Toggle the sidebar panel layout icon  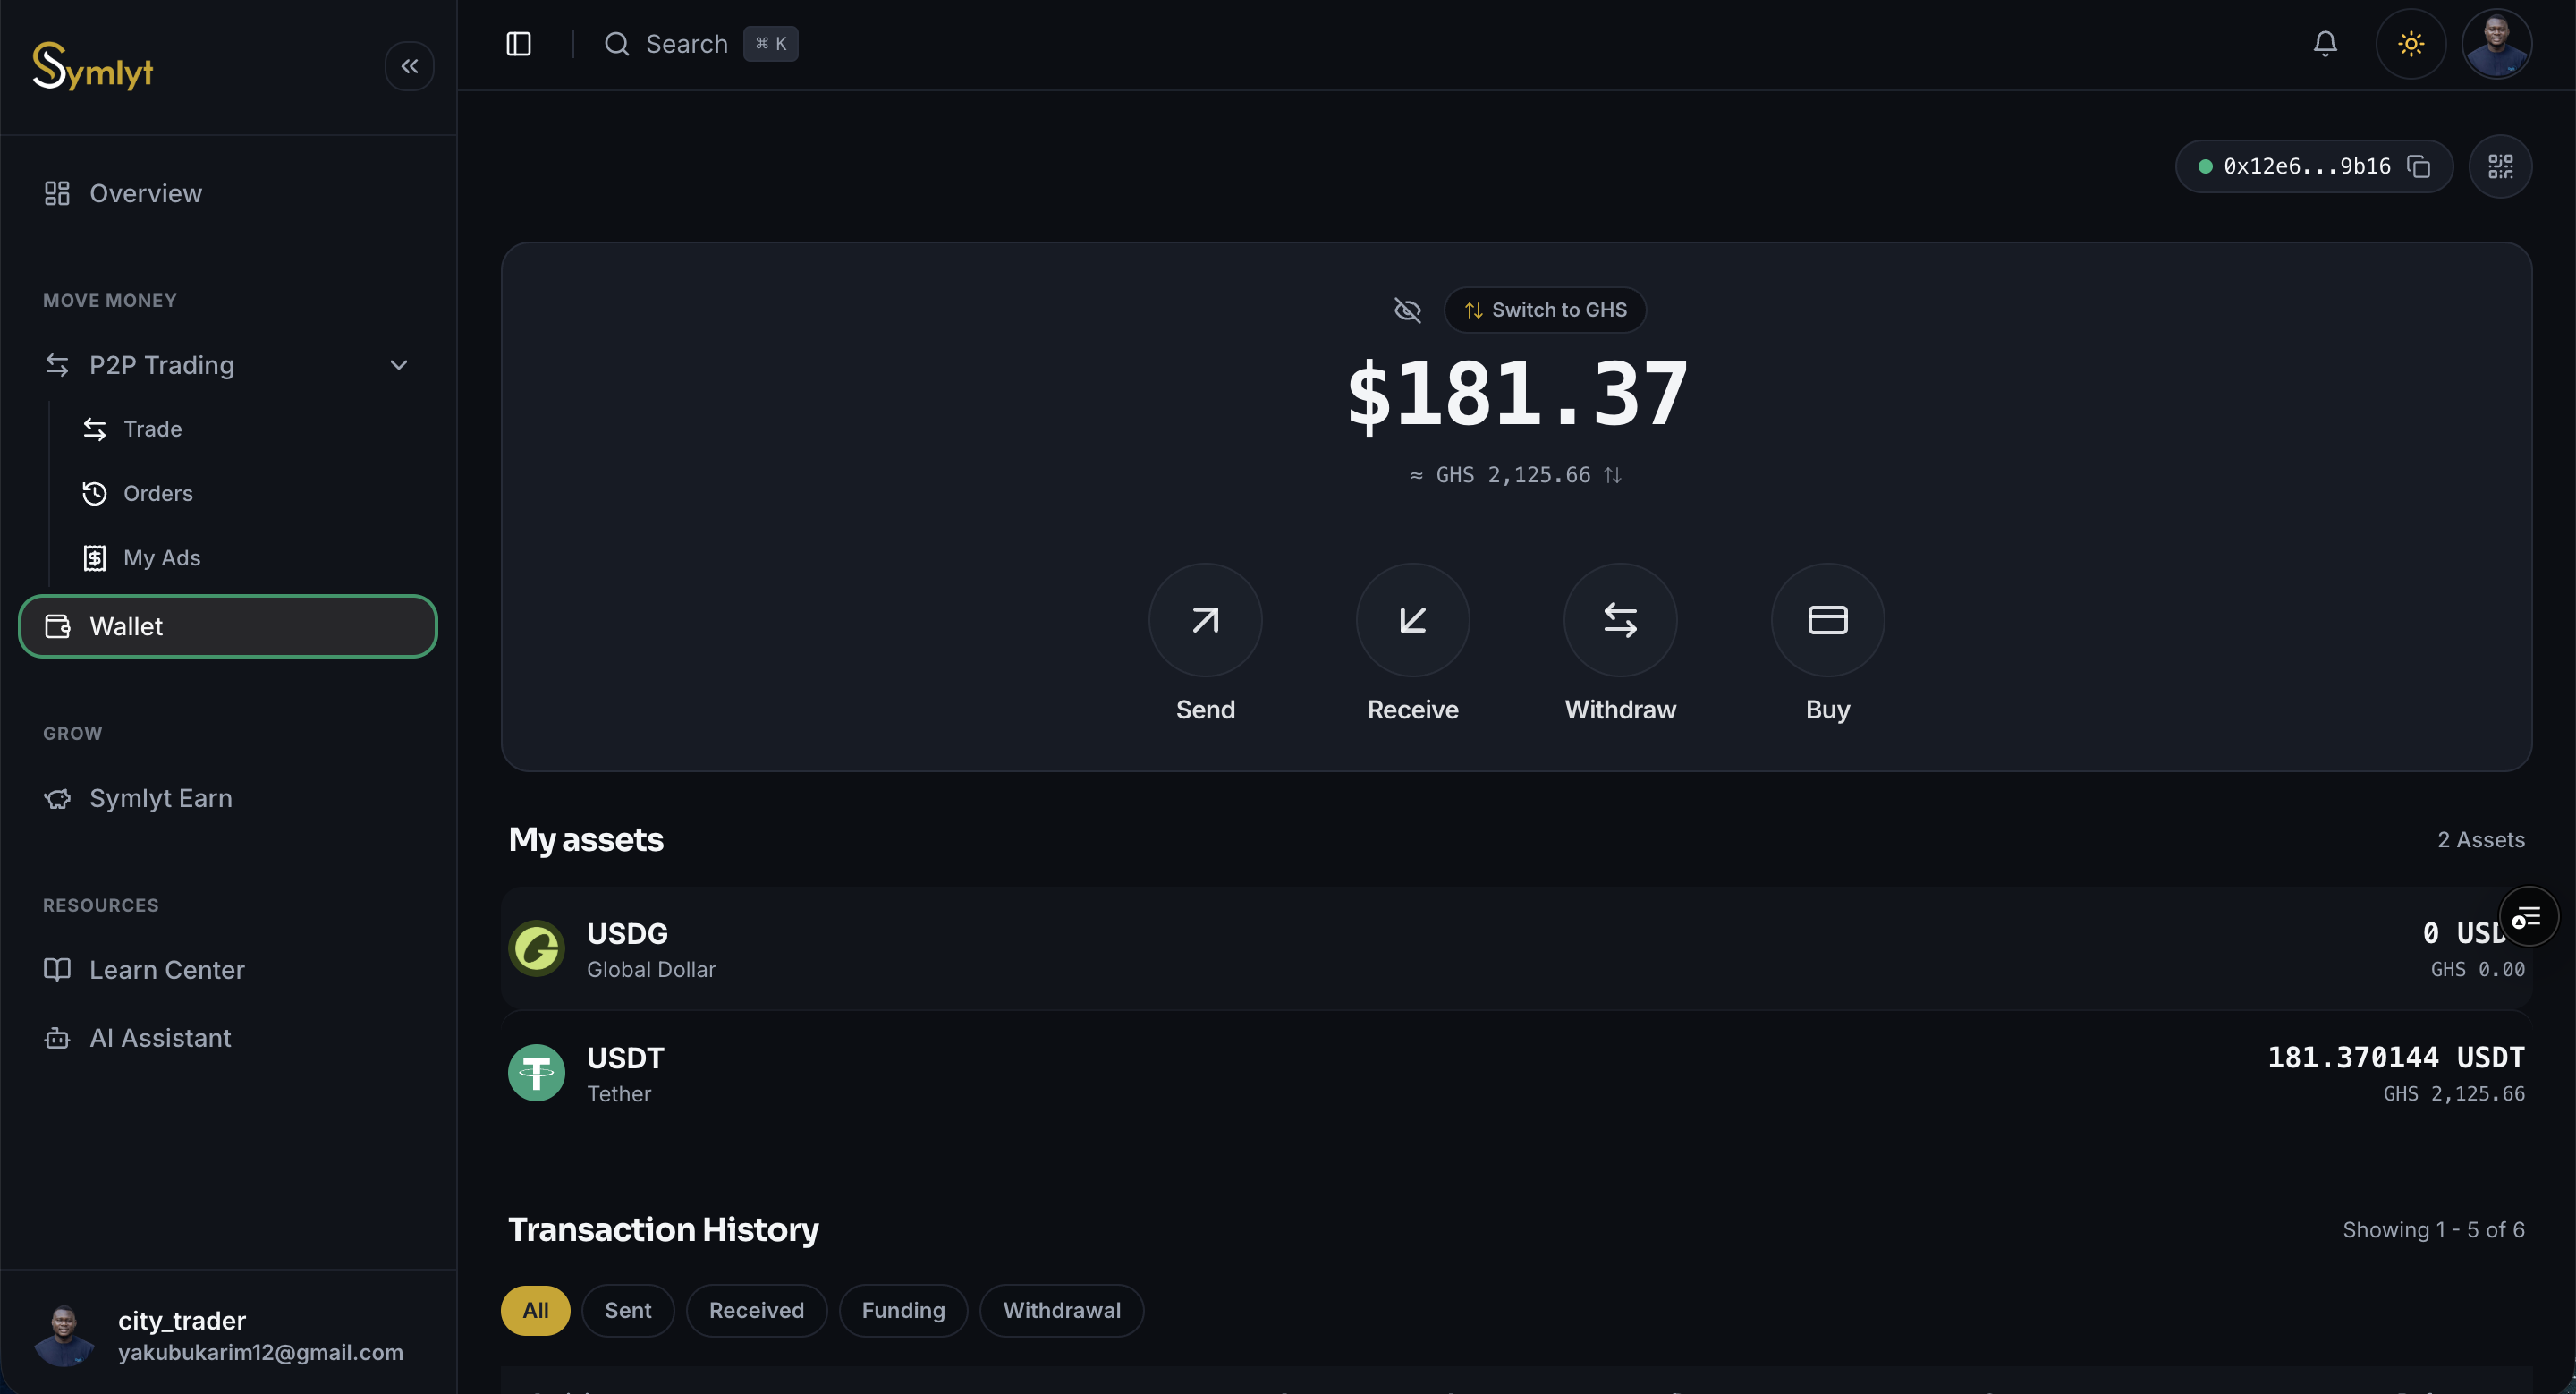click(518, 44)
